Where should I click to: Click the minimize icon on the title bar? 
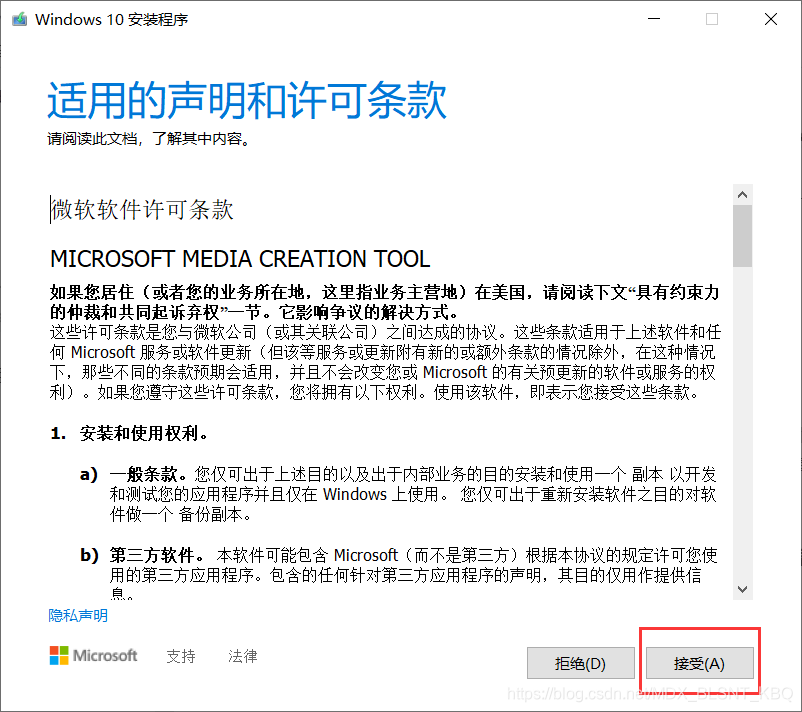point(652,18)
